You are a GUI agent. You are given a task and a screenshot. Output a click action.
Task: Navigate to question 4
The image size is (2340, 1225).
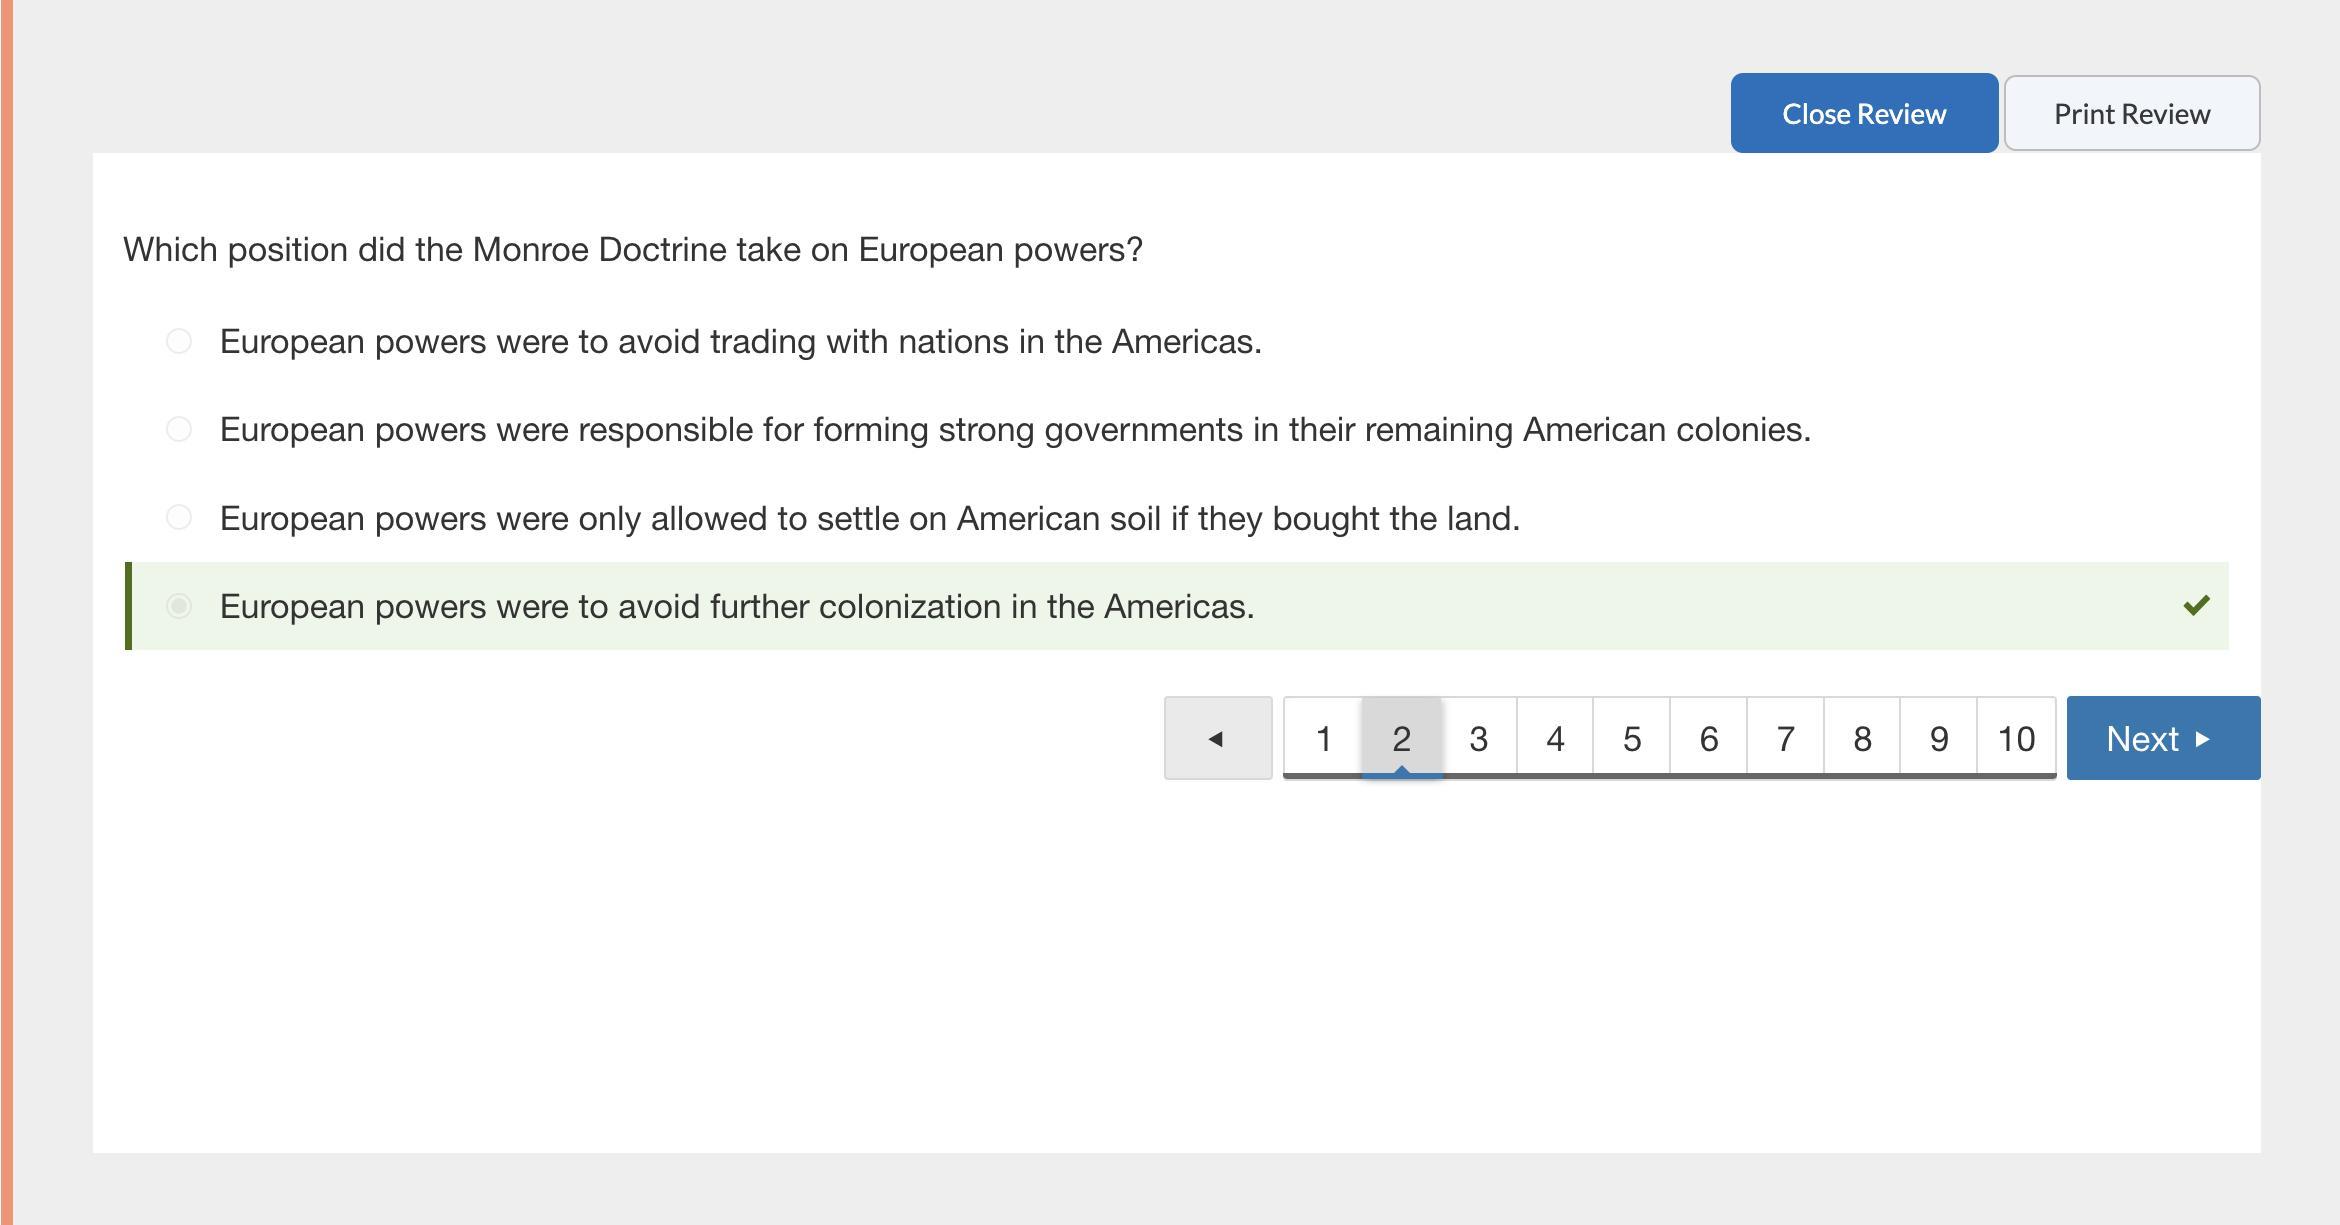1555,738
